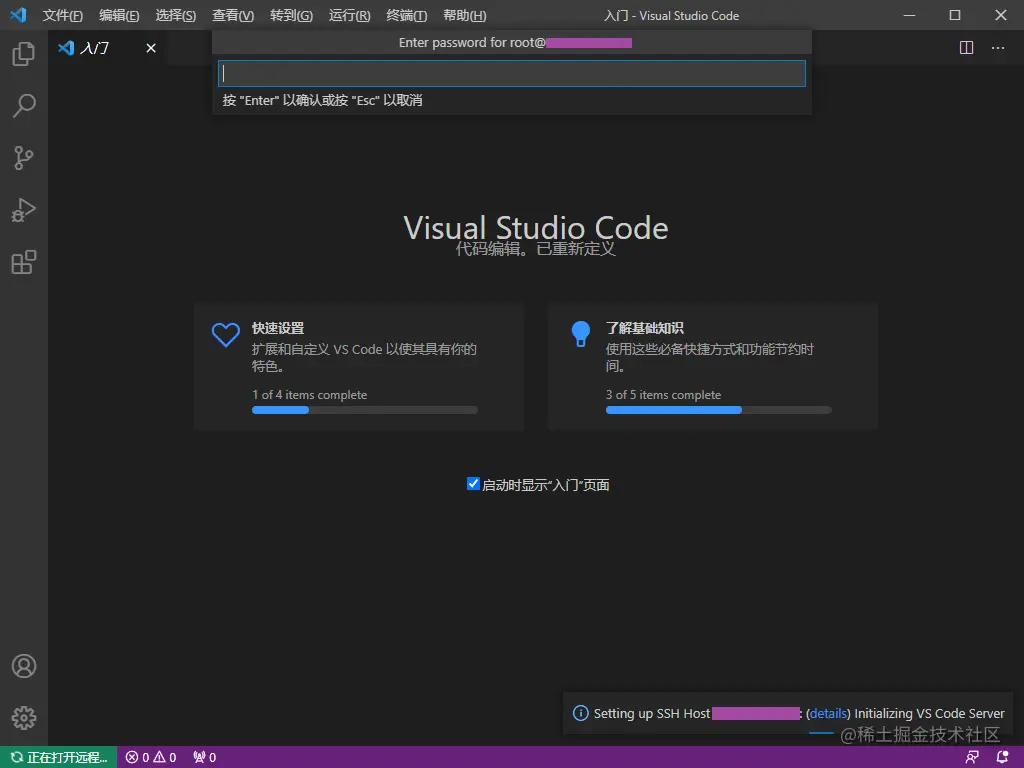Click the details link in SSH notification
Viewport: 1024px width, 768px height.
click(828, 714)
